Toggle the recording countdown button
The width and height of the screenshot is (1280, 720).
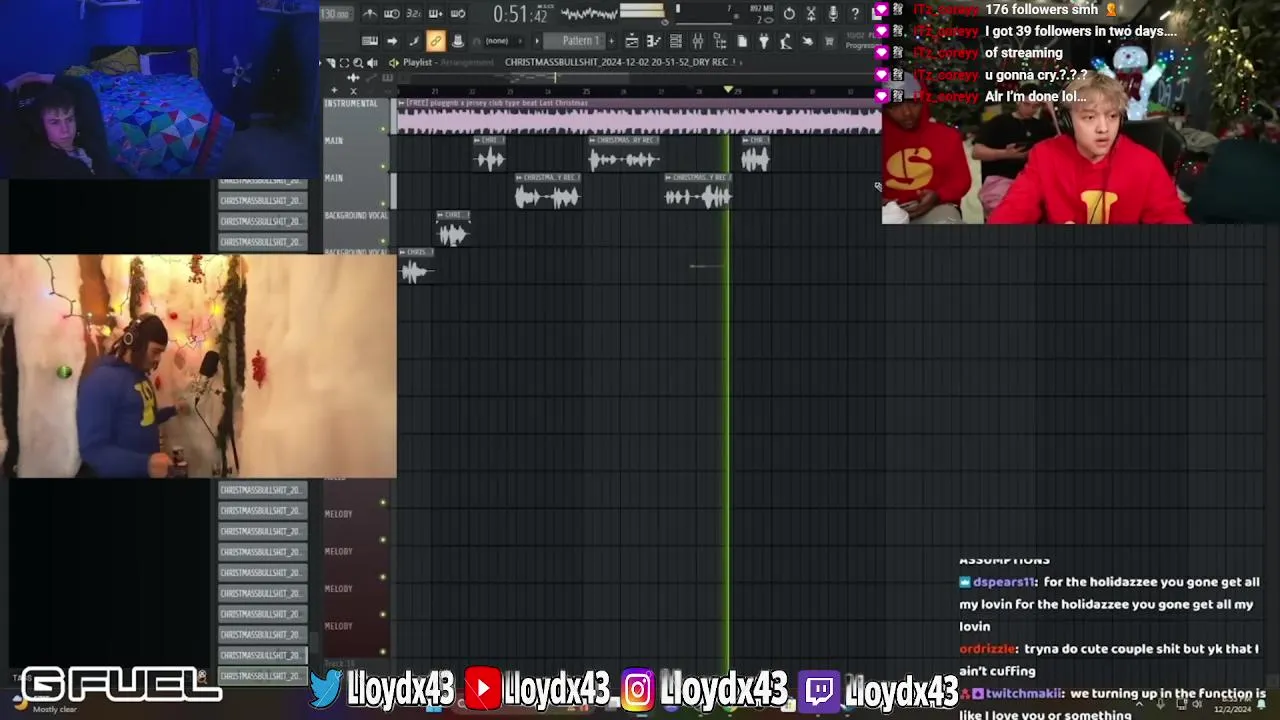coord(414,14)
